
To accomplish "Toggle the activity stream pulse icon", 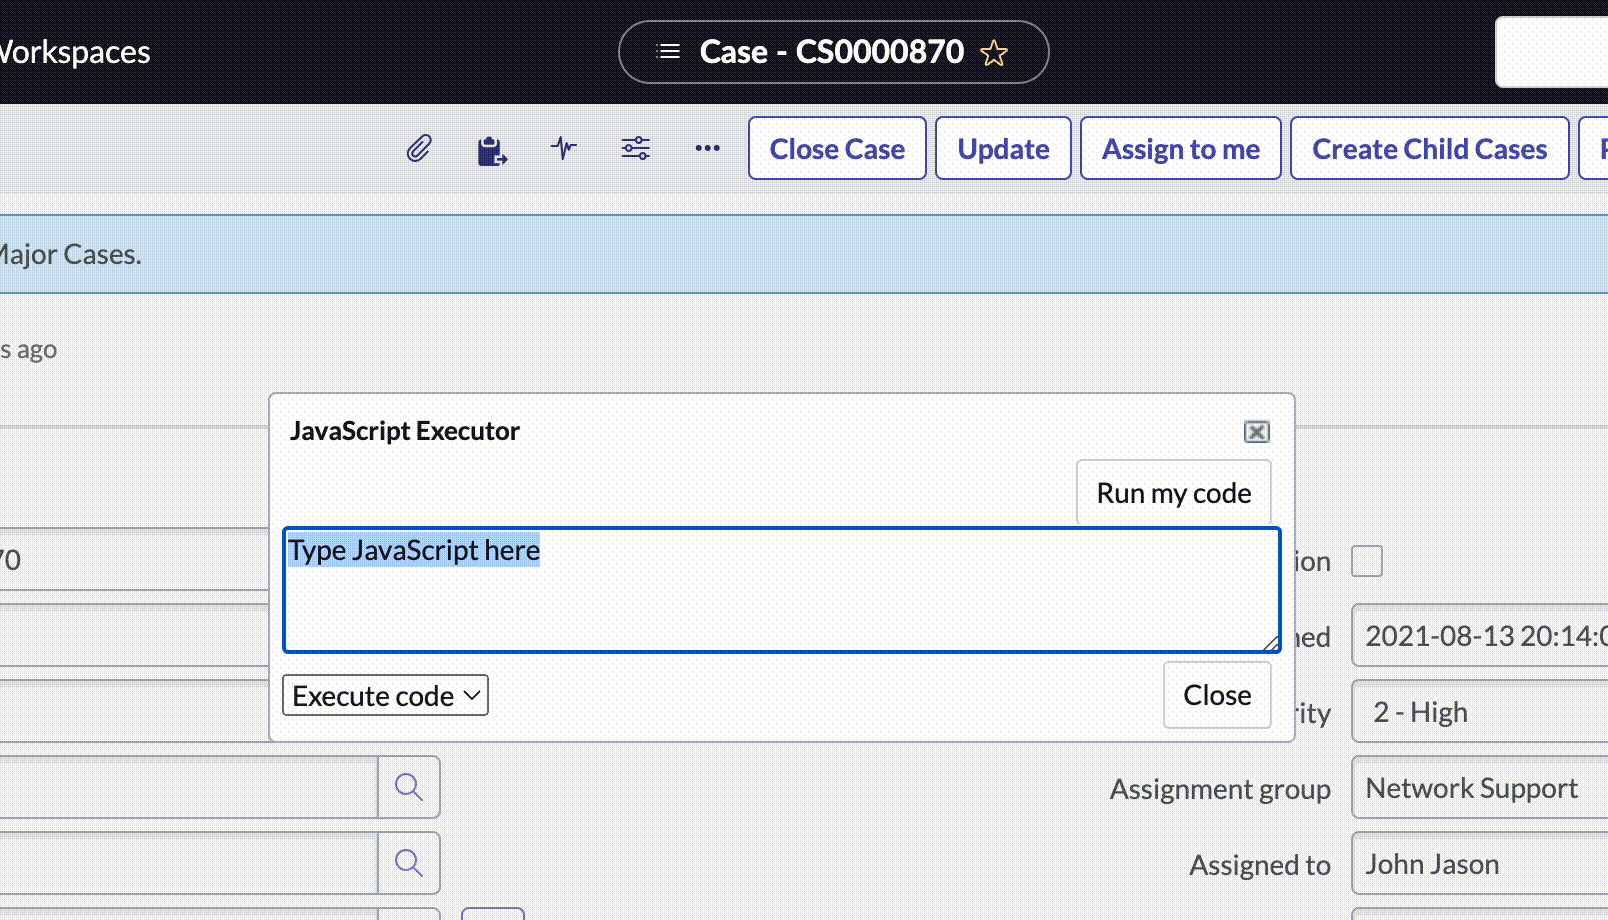I will coord(564,149).
